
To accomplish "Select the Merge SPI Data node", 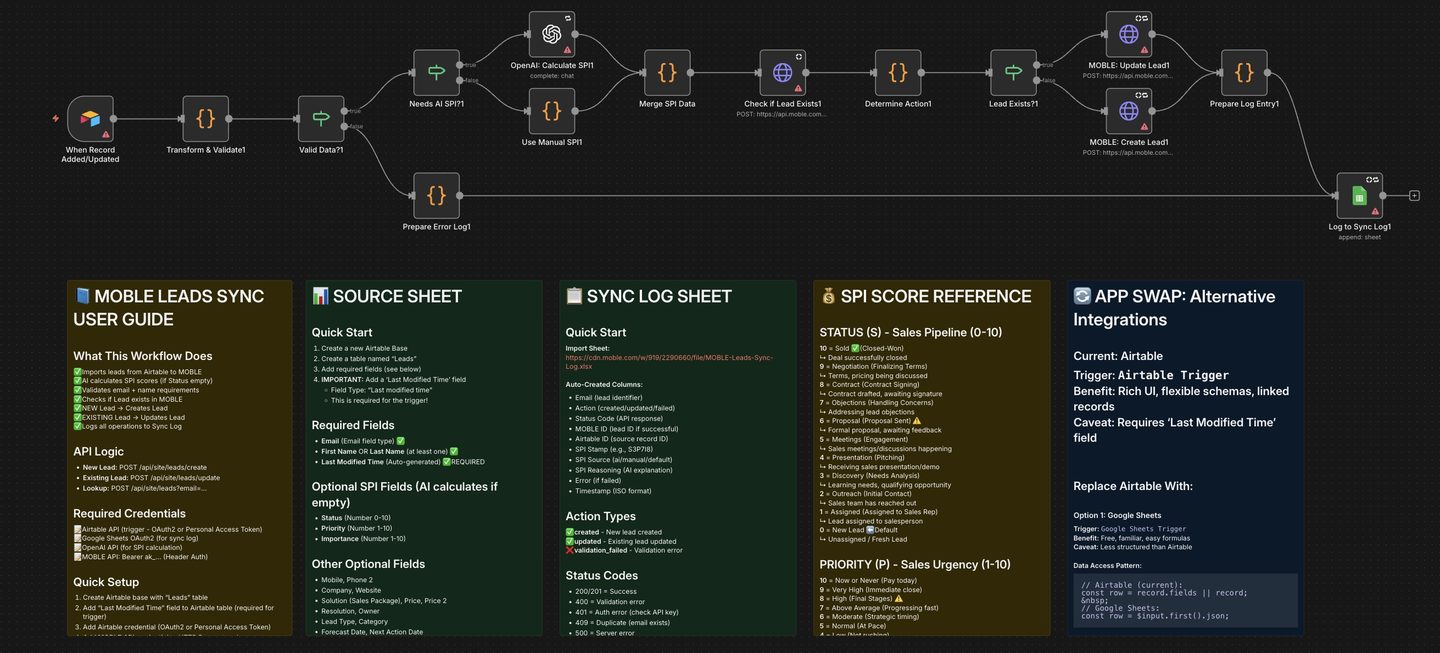I will pyautogui.click(x=667, y=73).
